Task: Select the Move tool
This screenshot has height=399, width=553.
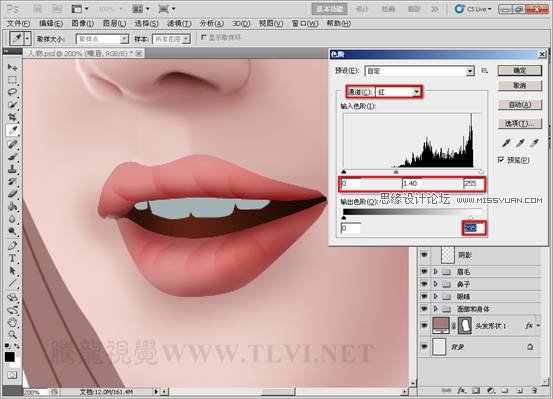Action: (12, 67)
